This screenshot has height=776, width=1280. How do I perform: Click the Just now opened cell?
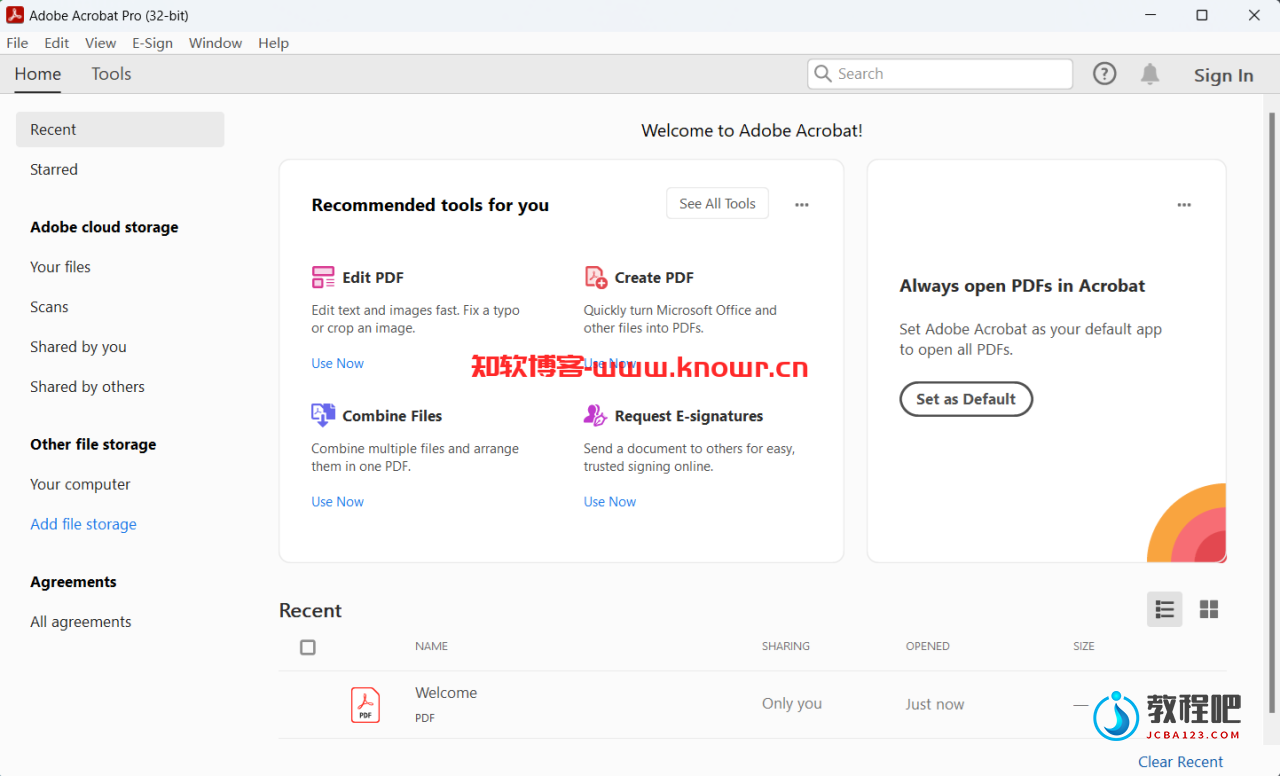tap(935, 704)
